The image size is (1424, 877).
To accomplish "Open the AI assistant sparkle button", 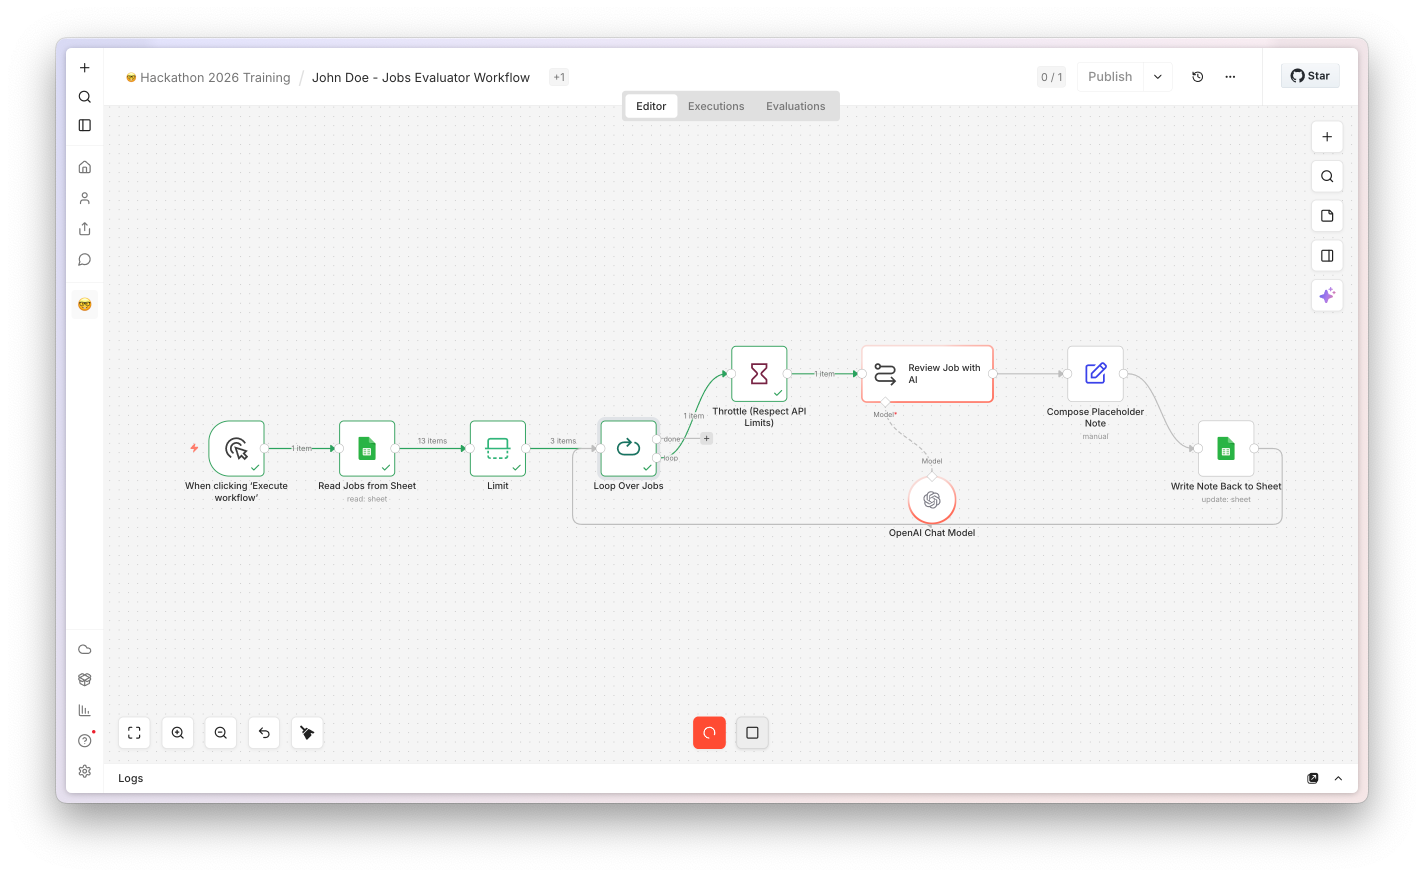I will point(1327,295).
